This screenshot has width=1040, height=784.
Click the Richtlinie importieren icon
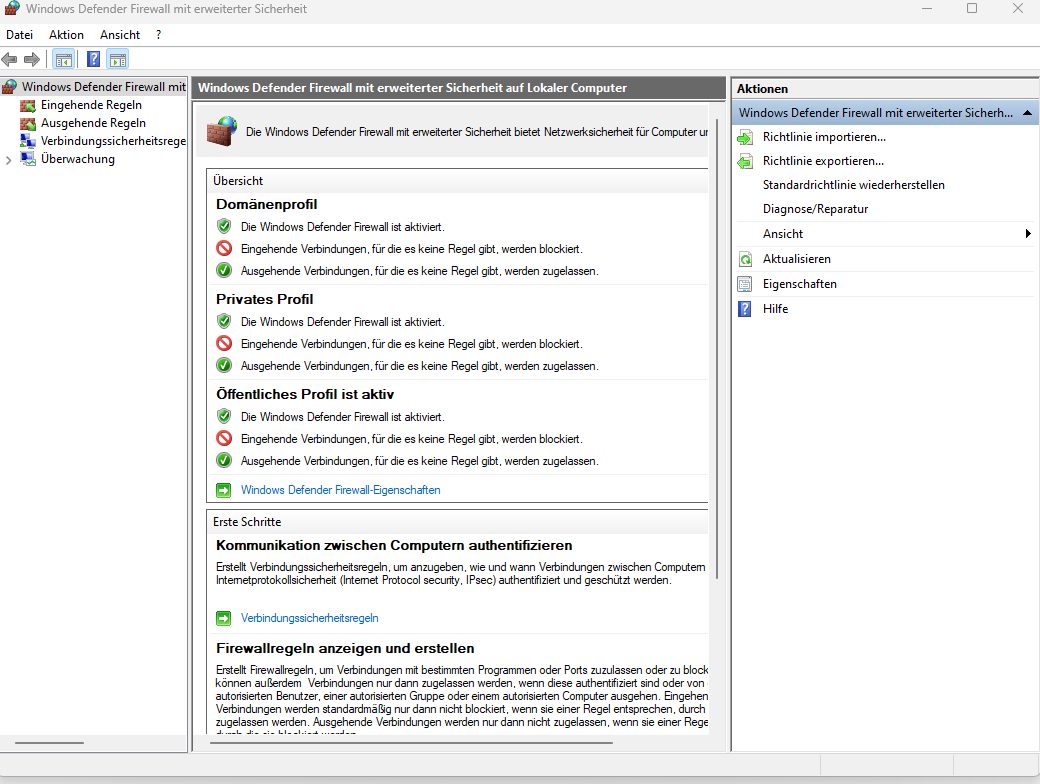click(745, 137)
